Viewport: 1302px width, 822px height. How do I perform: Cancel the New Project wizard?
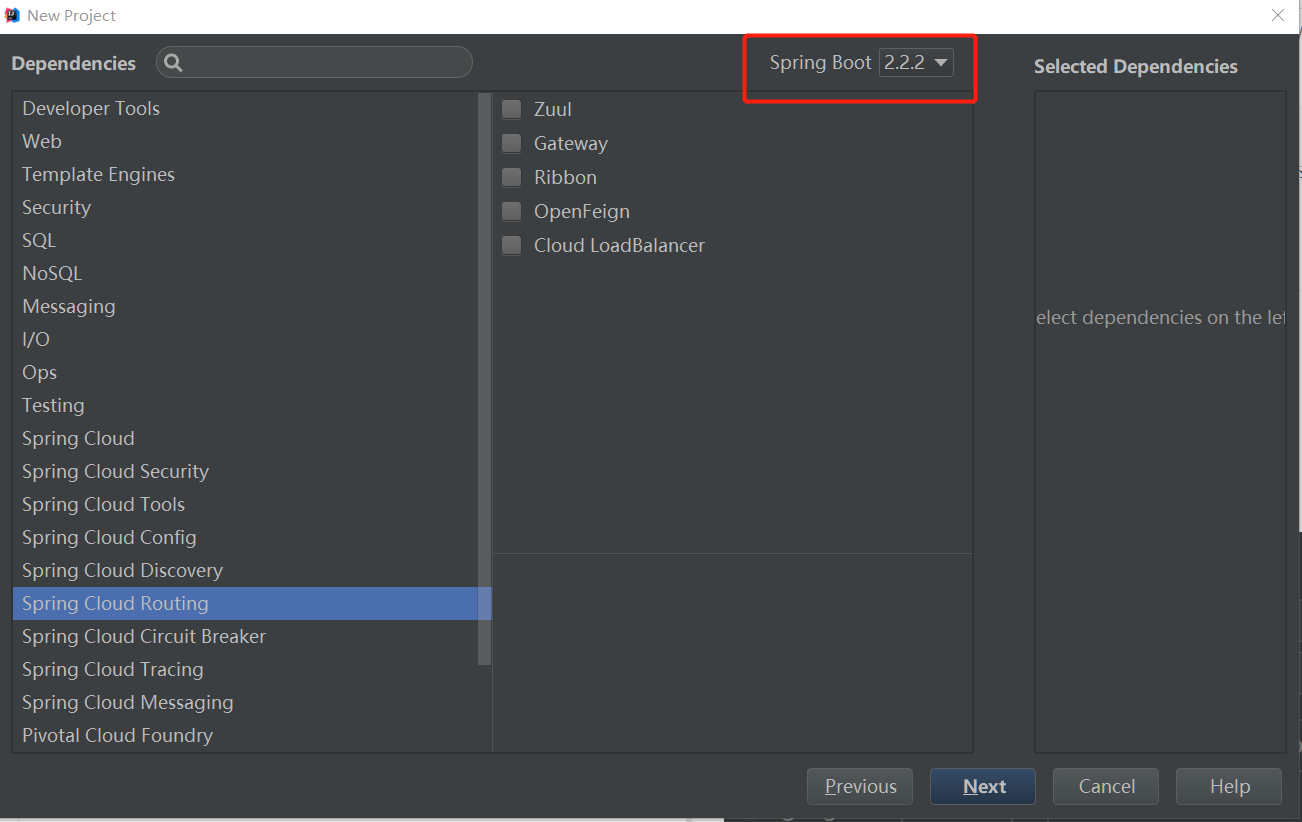pos(1106,786)
